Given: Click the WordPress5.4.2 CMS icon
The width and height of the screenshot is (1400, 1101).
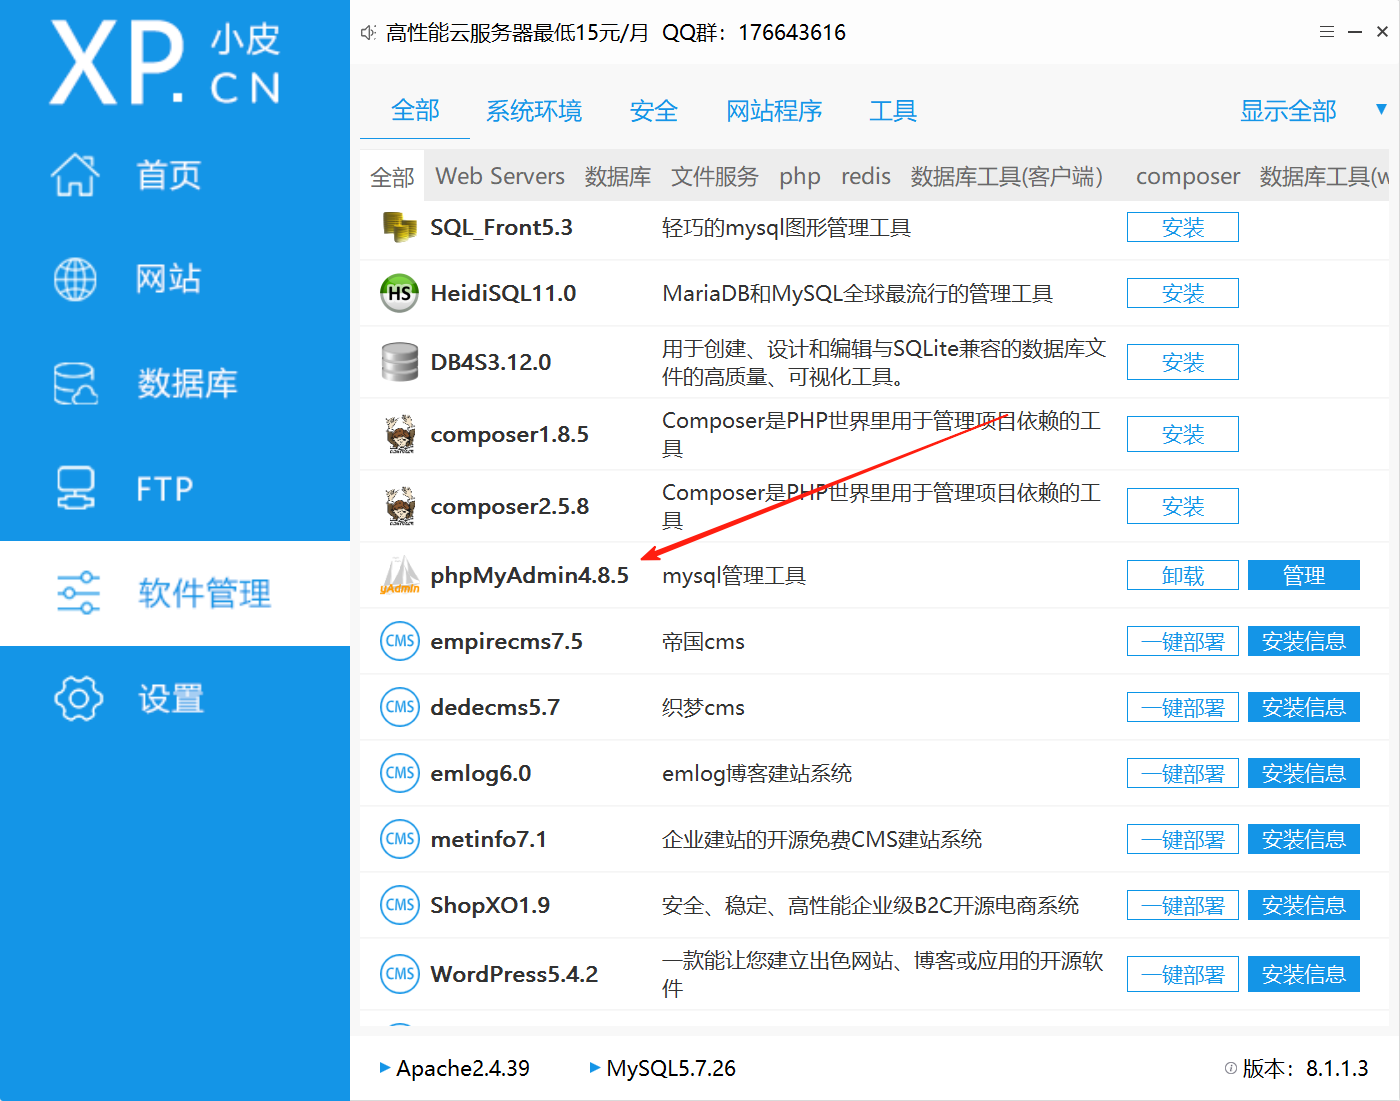Looking at the screenshot, I should [x=400, y=974].
